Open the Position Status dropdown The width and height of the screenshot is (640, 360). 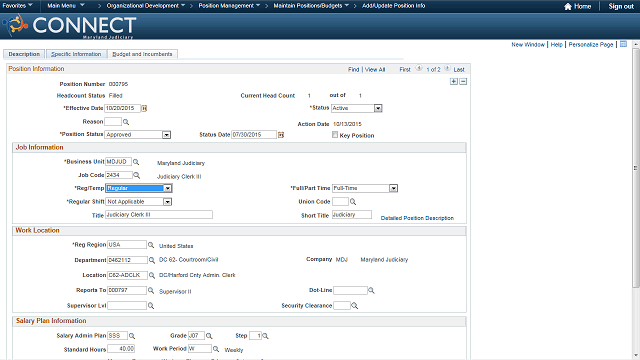coord(166,135)
